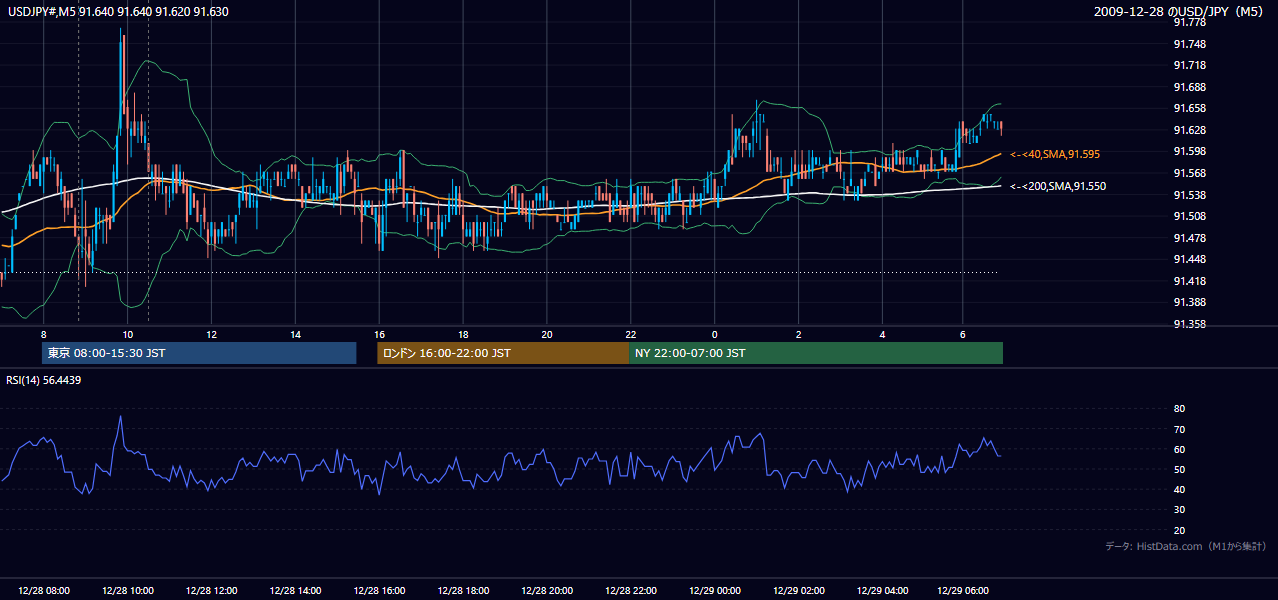Click price axis value 91.478
1278x600 pixels.
[1189, 238]
